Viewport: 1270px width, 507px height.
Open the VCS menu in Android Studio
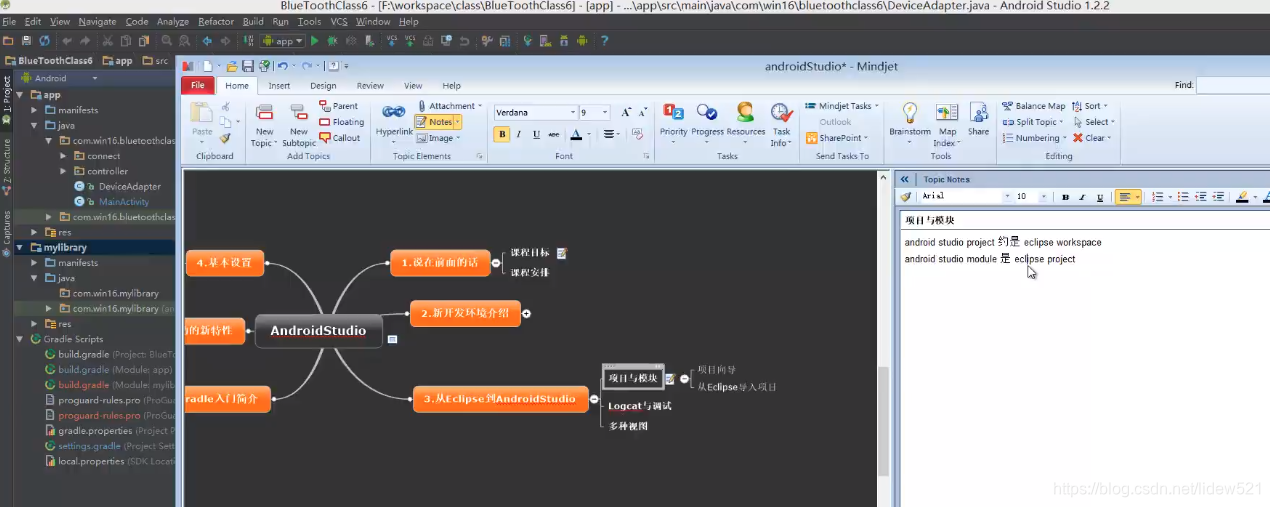pos(339,21)
